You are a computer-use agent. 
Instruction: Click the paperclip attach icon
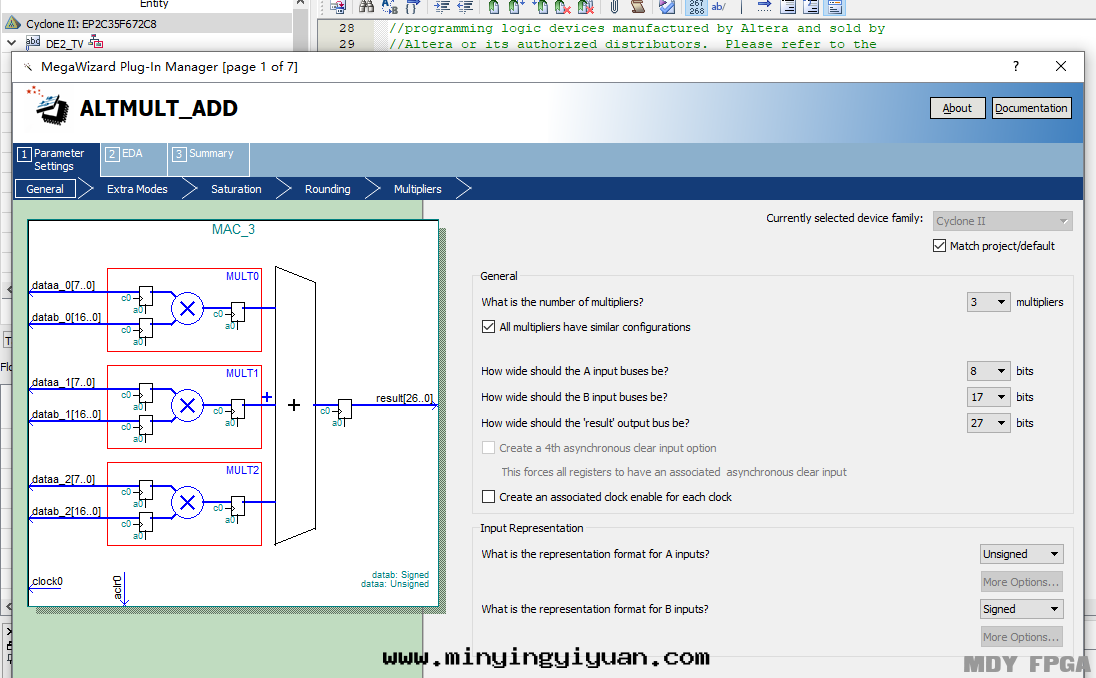pos(614,7)
